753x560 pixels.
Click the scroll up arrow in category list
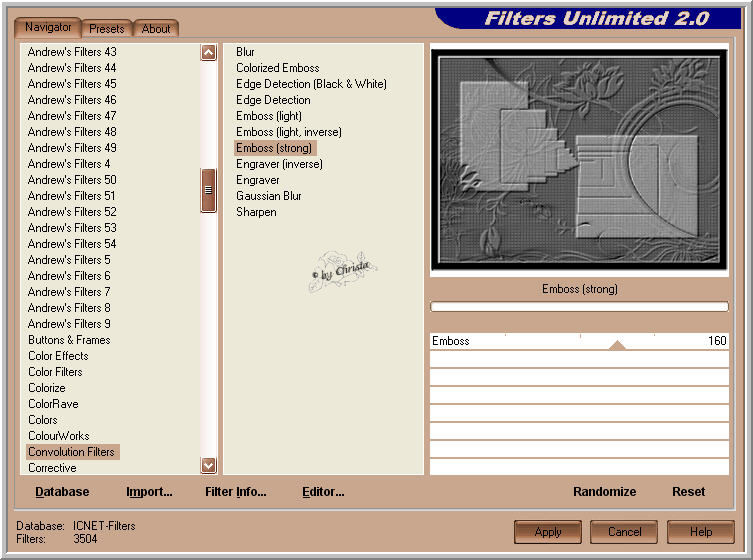pyautogui.click(x=208, y=52)
